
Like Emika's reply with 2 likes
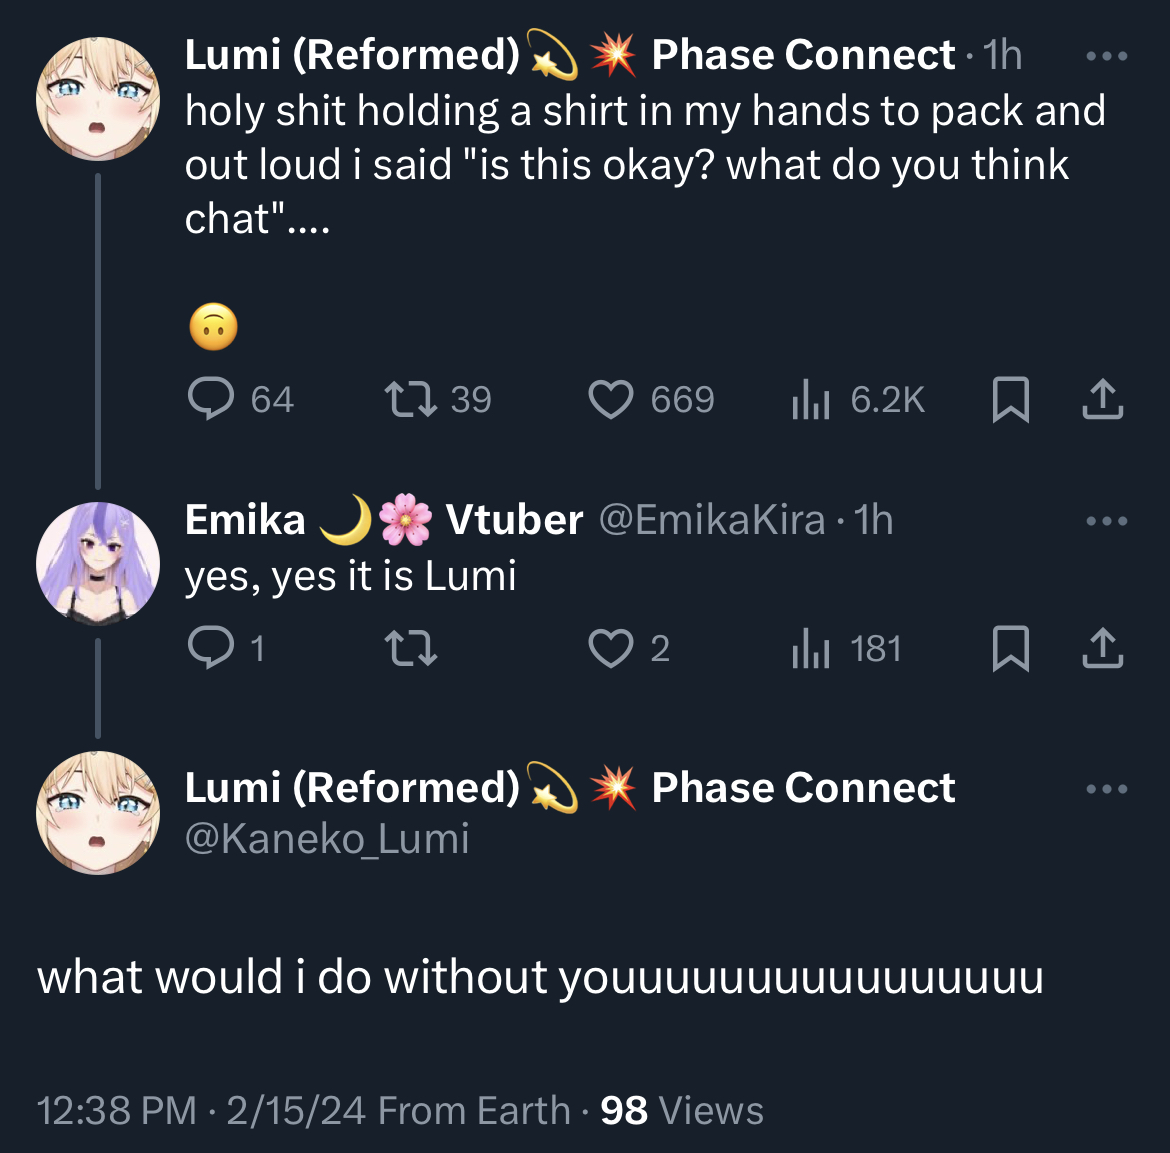[610, 648]
